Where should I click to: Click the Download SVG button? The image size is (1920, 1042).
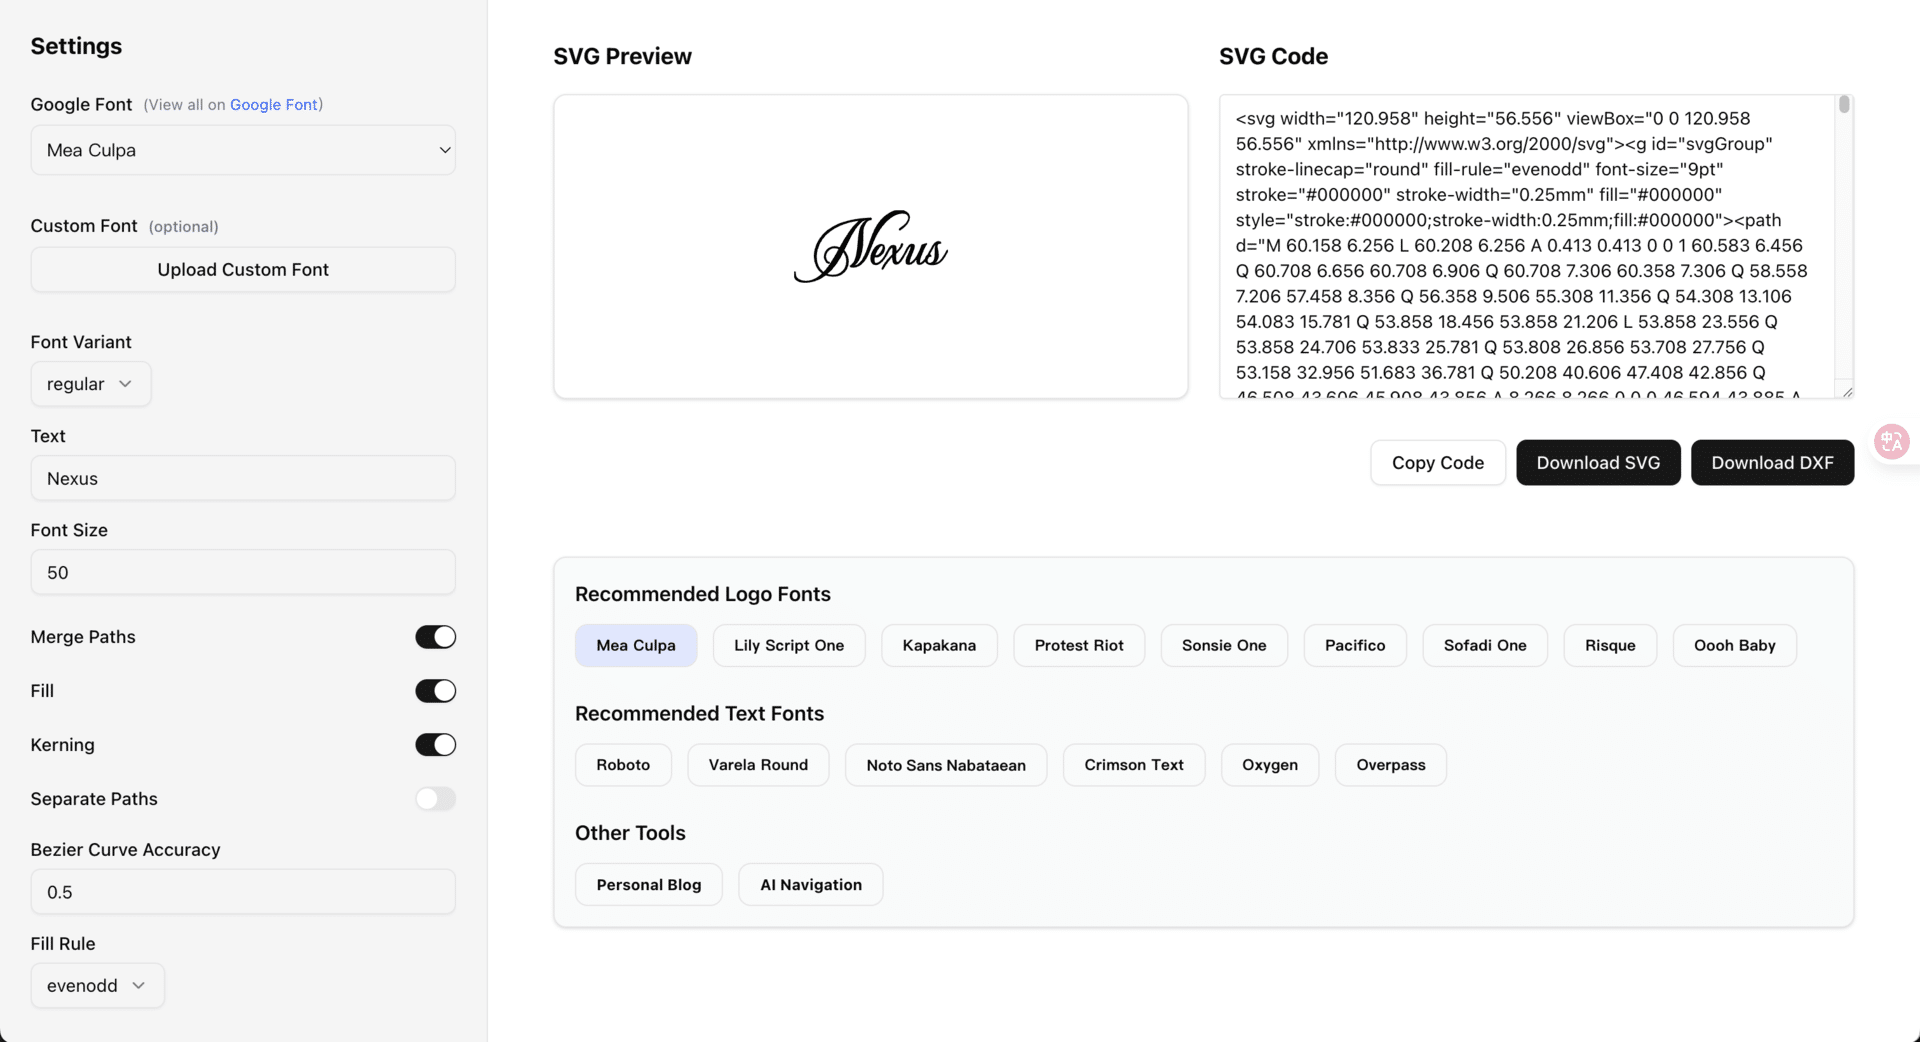tap(1597, 463)
